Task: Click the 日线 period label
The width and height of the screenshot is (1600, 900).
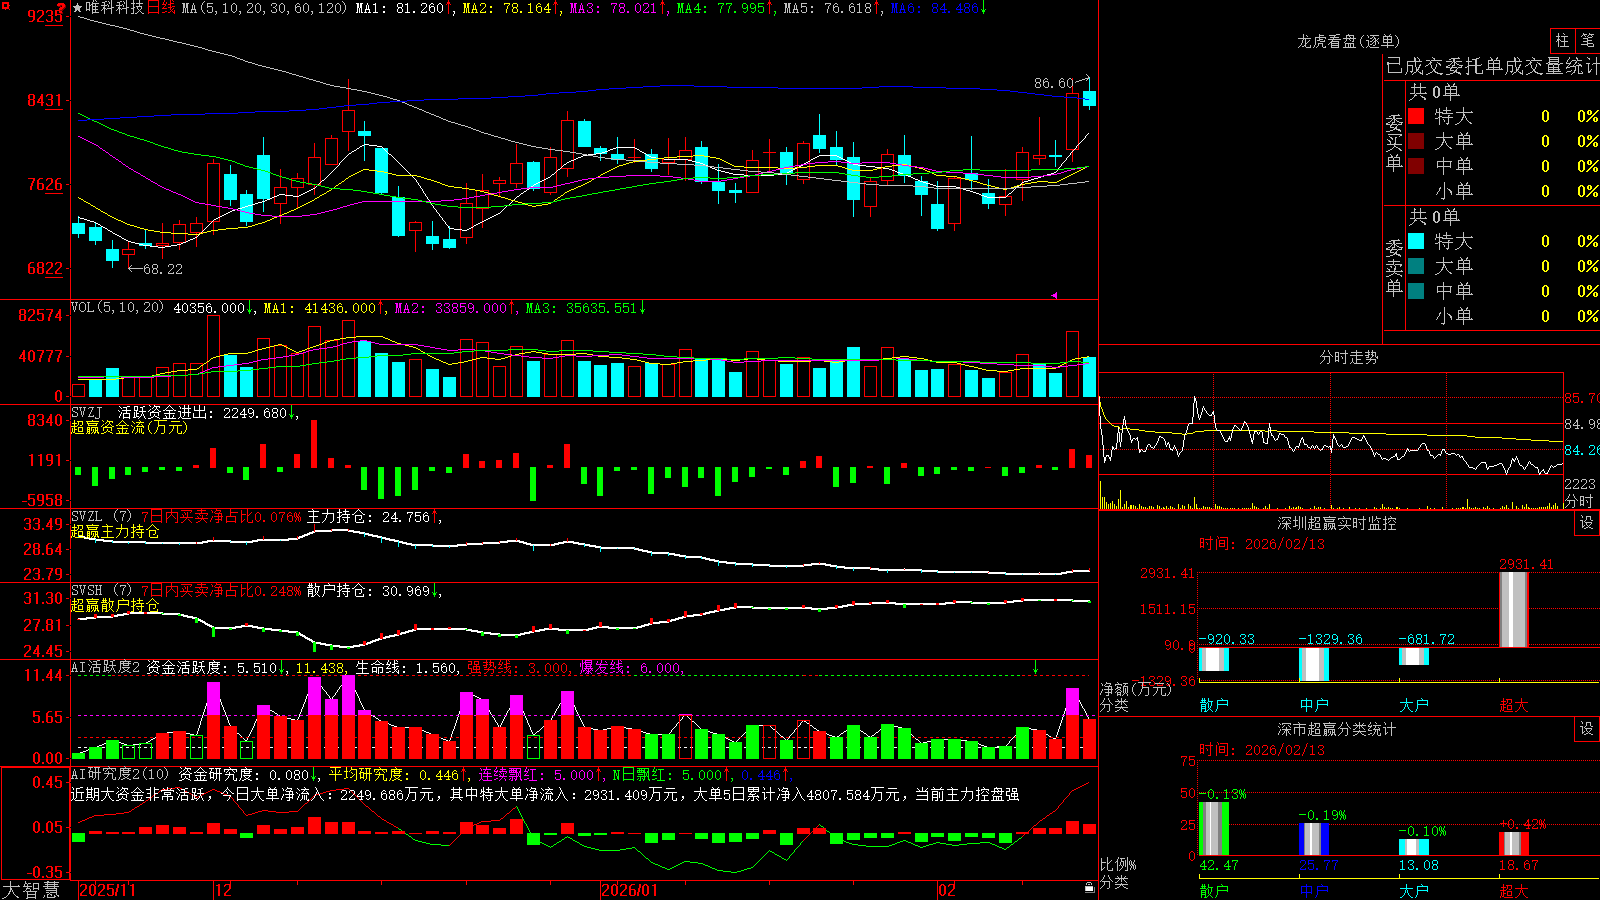Action: [161, 8]
